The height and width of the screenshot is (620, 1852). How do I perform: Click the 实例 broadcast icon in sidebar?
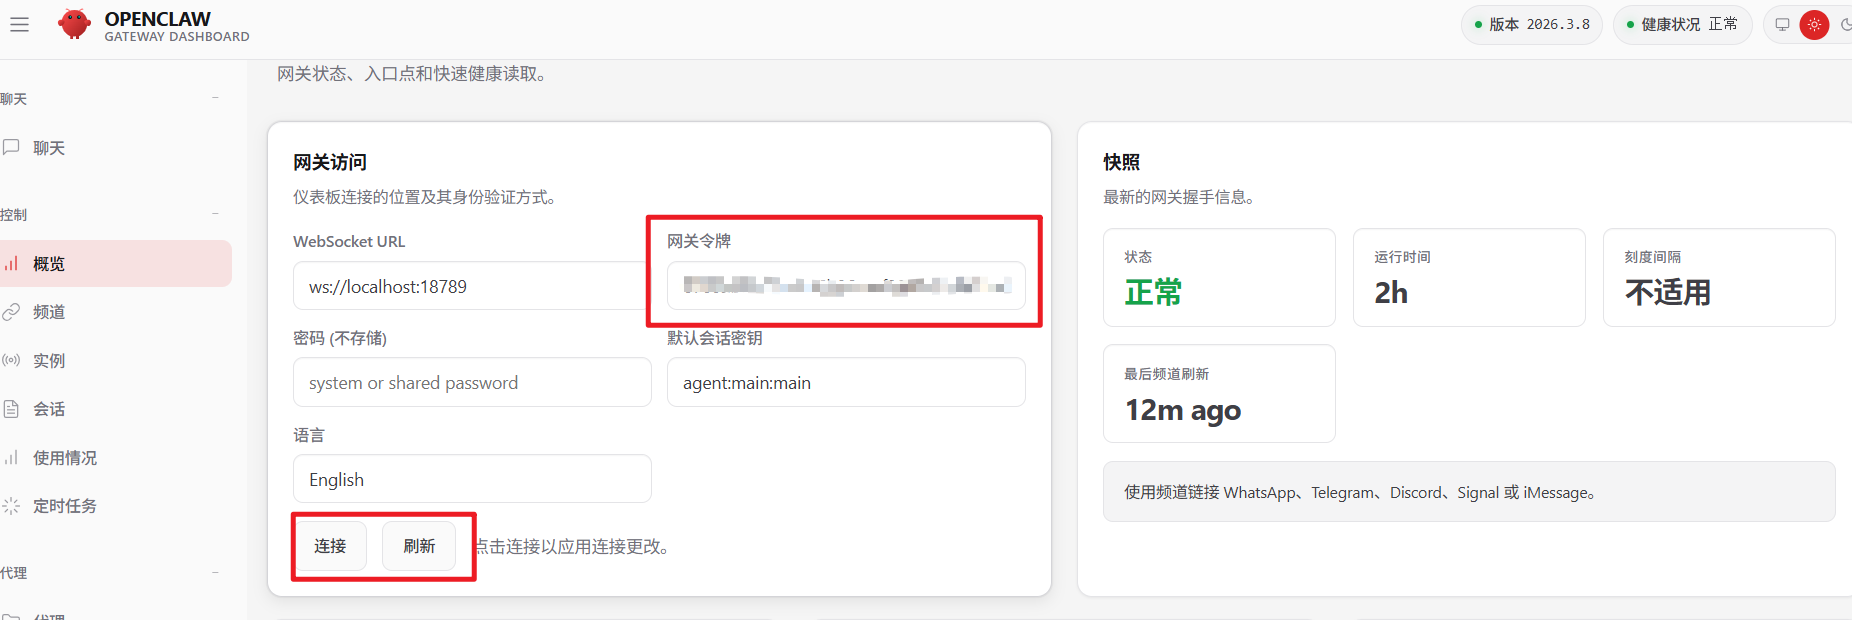12,360
